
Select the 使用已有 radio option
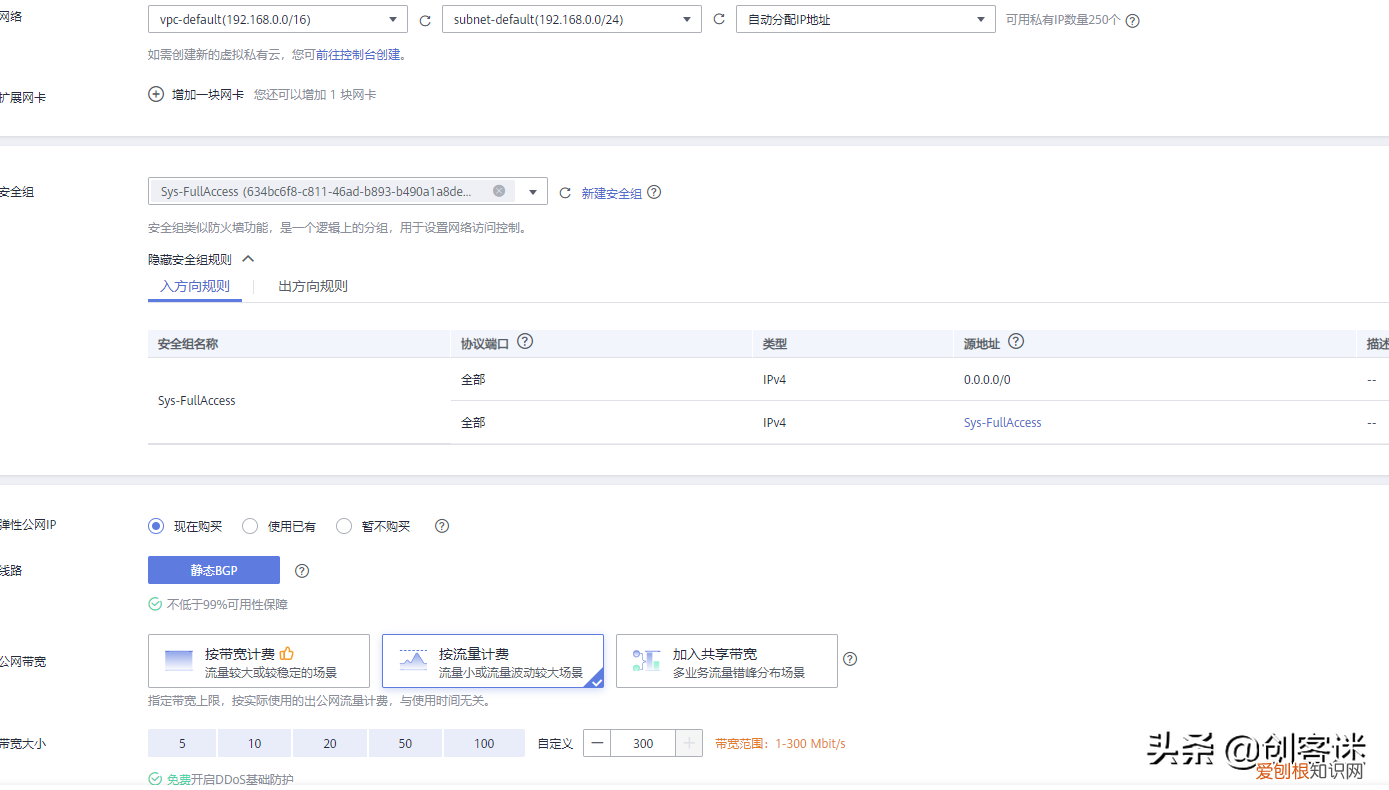click(x=250, y=525)
